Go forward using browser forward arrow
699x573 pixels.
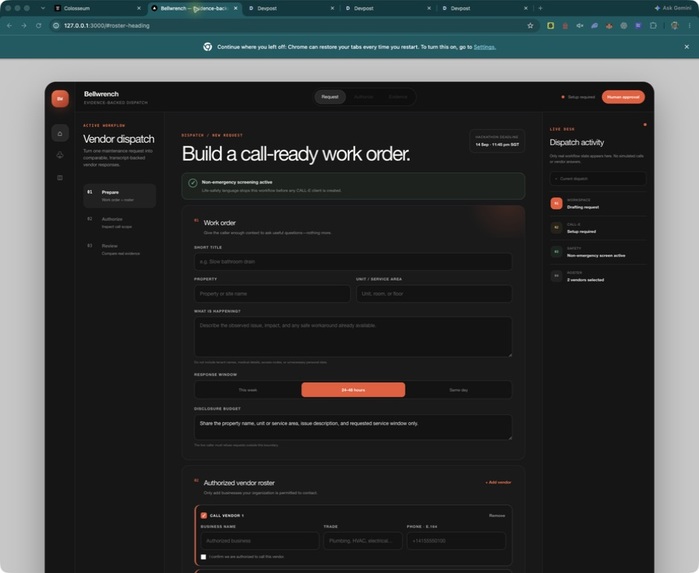pyautogui.click(x=24, y=26)
